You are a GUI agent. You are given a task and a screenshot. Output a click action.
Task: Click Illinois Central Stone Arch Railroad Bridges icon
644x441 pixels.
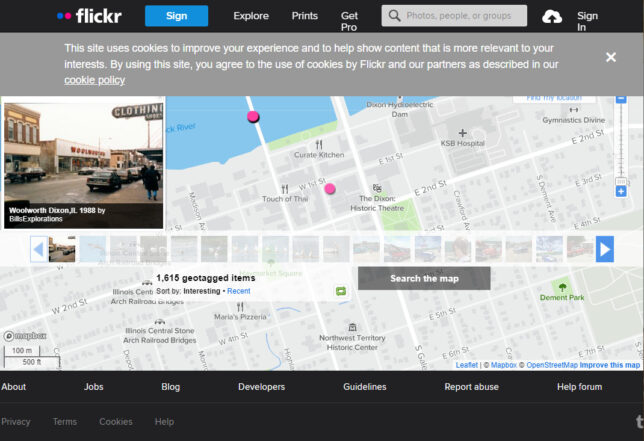pyautogui.click(x=159, y=321)
